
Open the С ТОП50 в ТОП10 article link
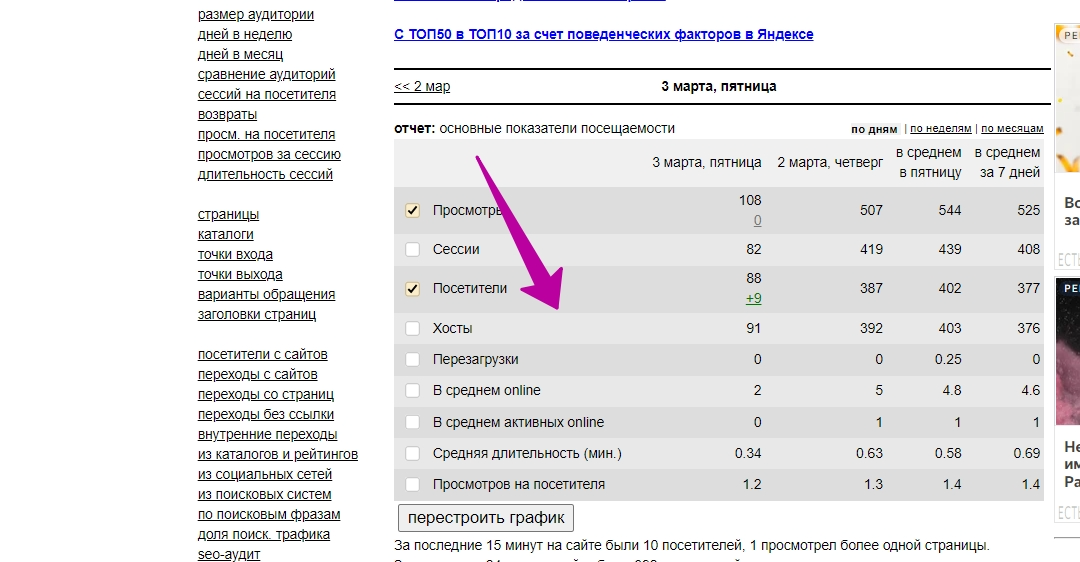click(603, 34)
